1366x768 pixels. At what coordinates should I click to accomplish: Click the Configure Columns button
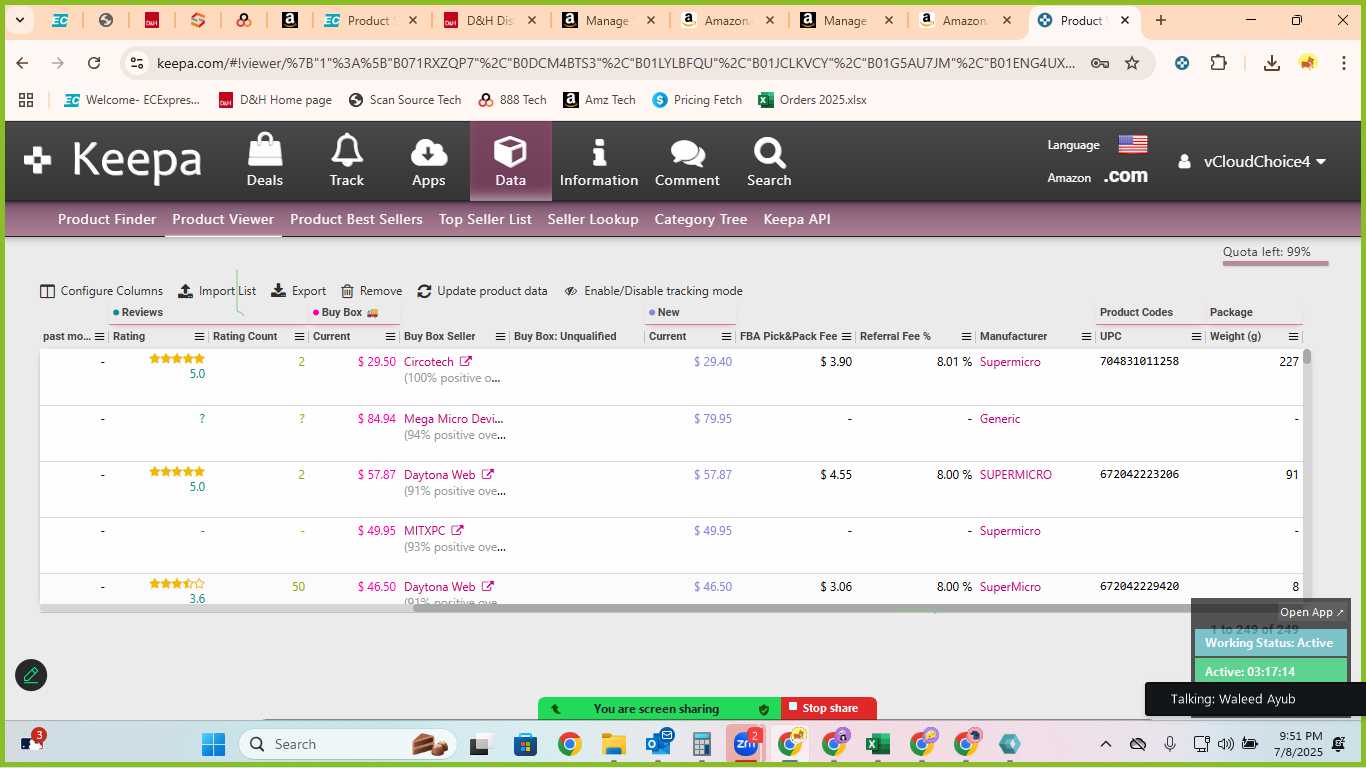(101, 291)
